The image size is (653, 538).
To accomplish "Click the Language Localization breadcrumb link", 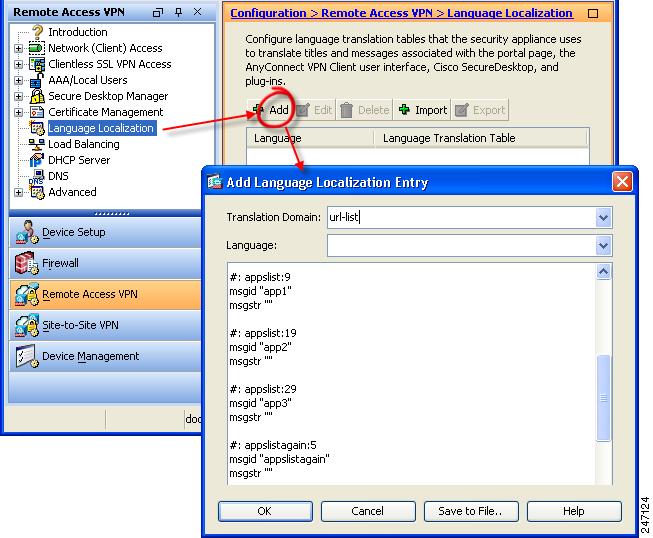I will coord(510,13).
